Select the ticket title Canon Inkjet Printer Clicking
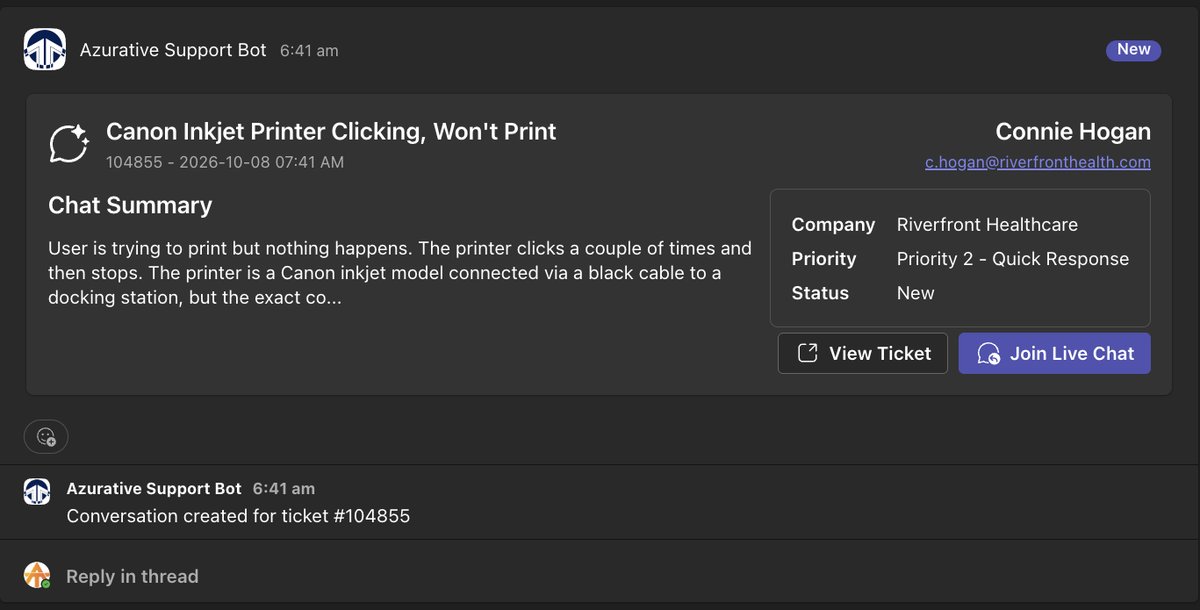The image size is (1200, 610). [x=331, y=131]
